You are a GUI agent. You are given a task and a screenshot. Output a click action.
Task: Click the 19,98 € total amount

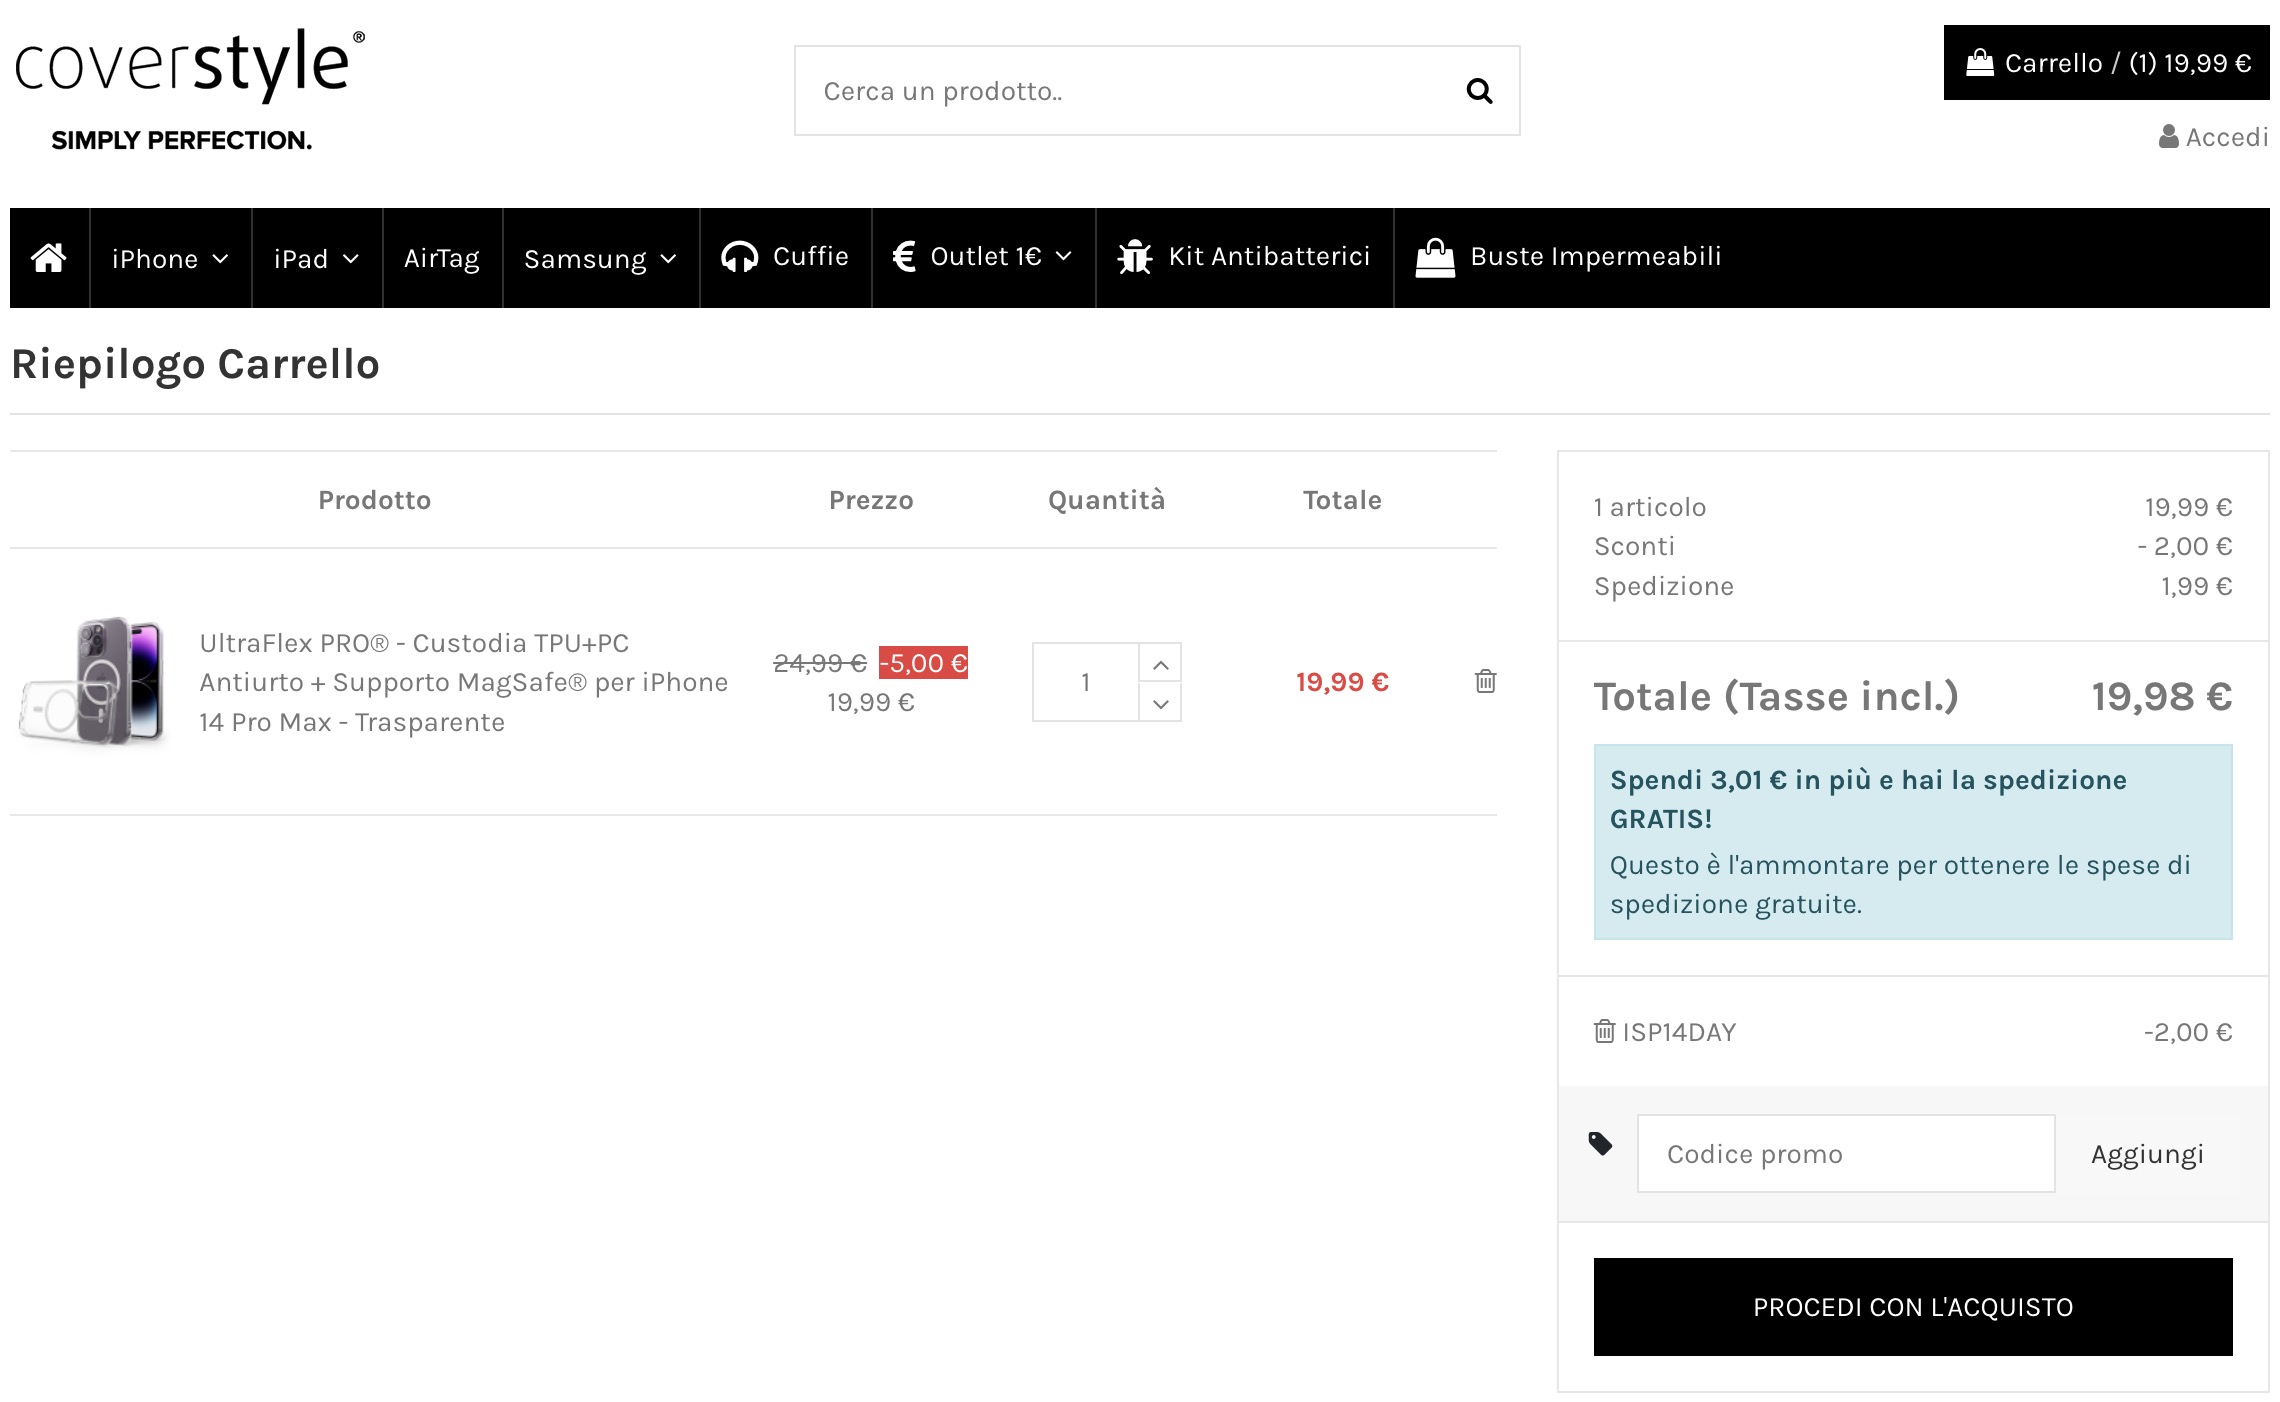(2162, 696)
